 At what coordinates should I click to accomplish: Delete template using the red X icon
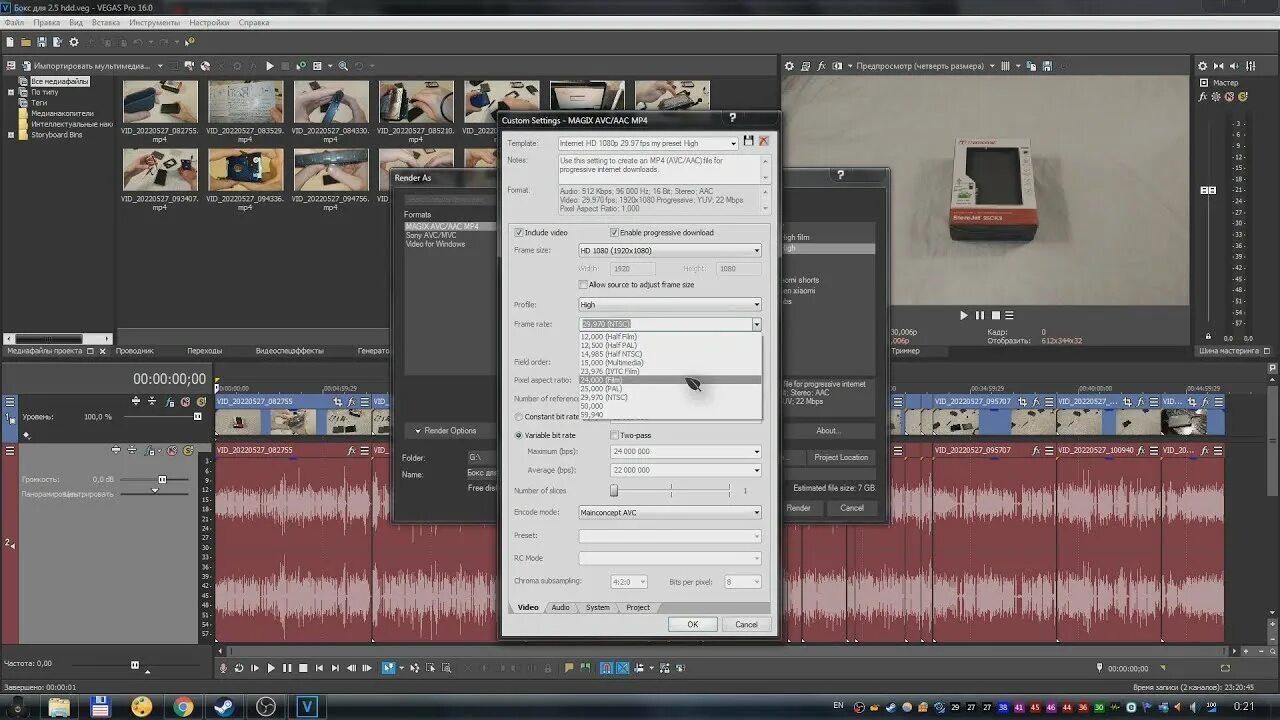coord(764,141)
